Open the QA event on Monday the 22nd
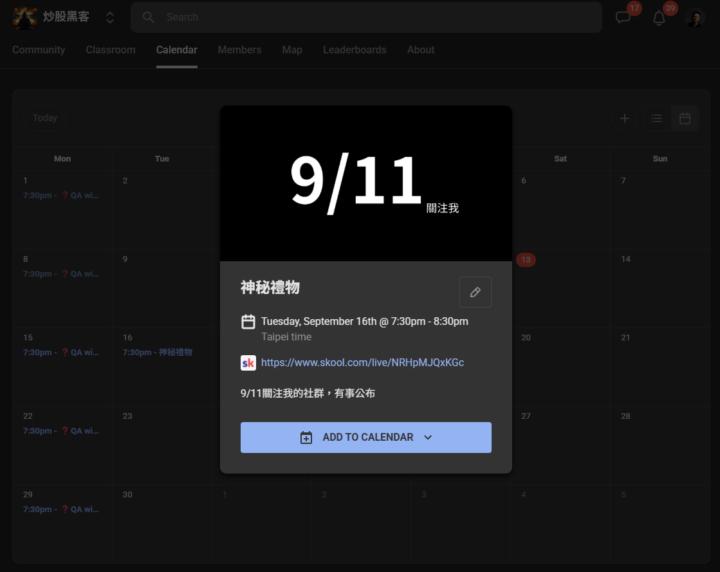The image size is (720, 572). [x=61, y=431]
